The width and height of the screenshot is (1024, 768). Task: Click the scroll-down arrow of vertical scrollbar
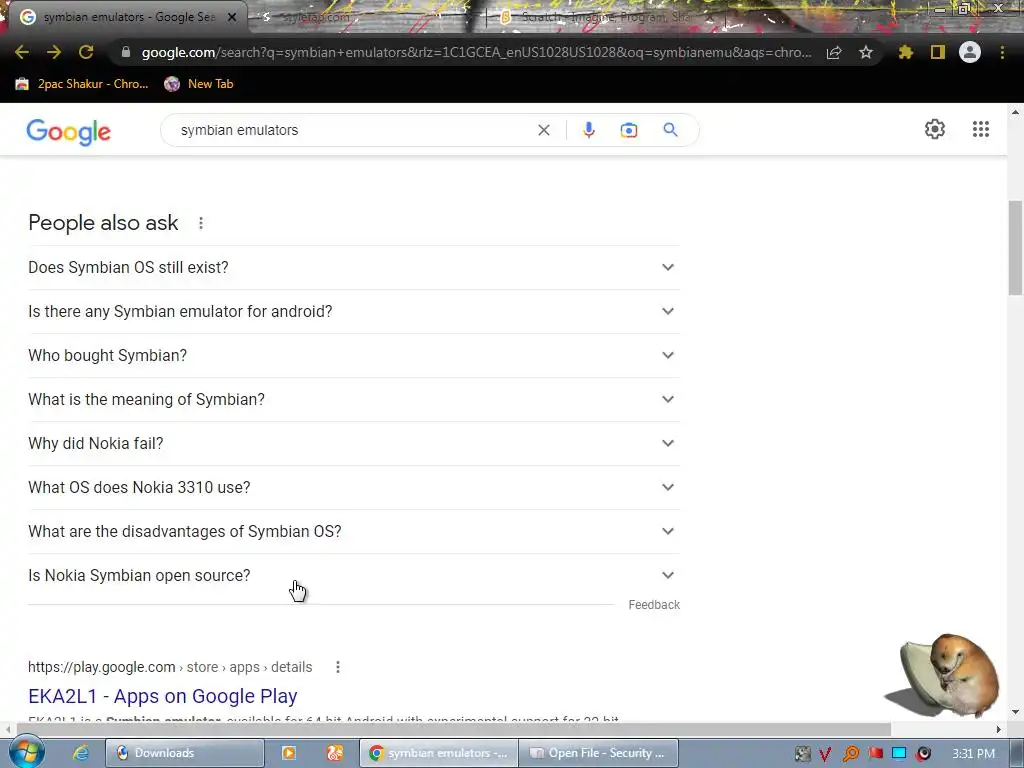pyautogui.click(x=1015, y=712)
